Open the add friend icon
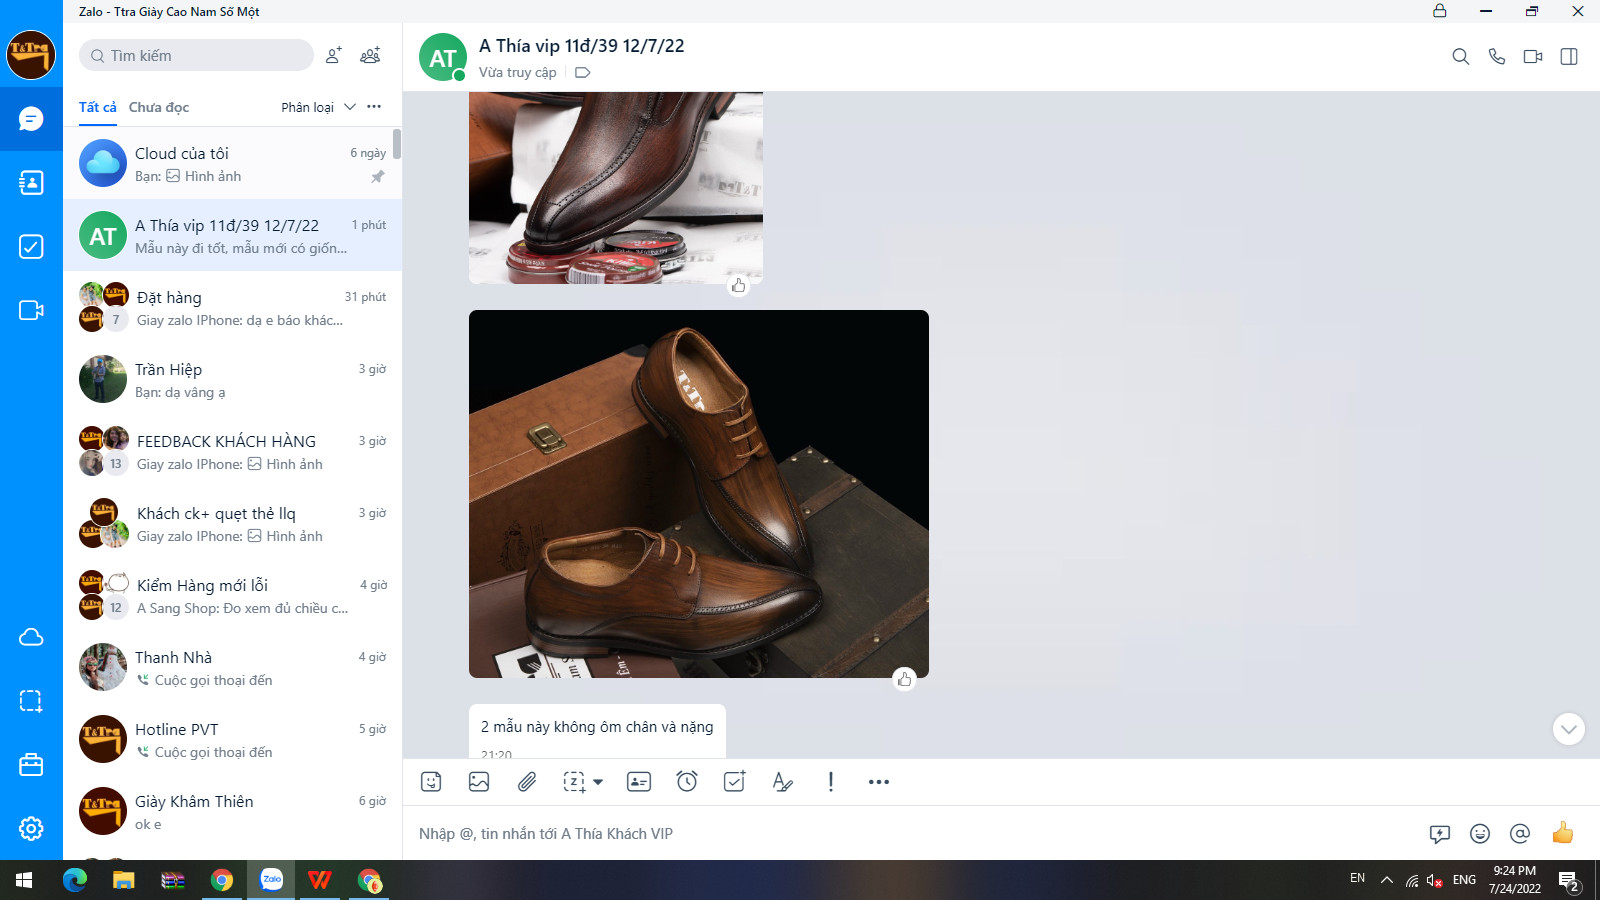This screenshot has height=900, width=1600. pyautogui.click(x=334, y=56)
